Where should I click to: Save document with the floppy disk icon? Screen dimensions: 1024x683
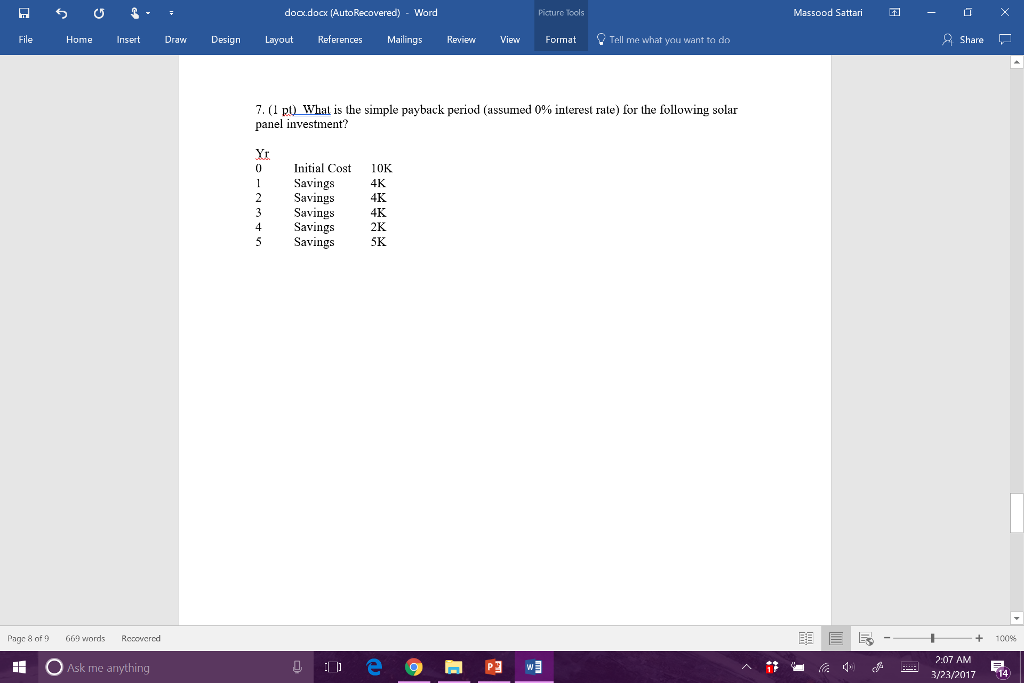pos(24,12)
